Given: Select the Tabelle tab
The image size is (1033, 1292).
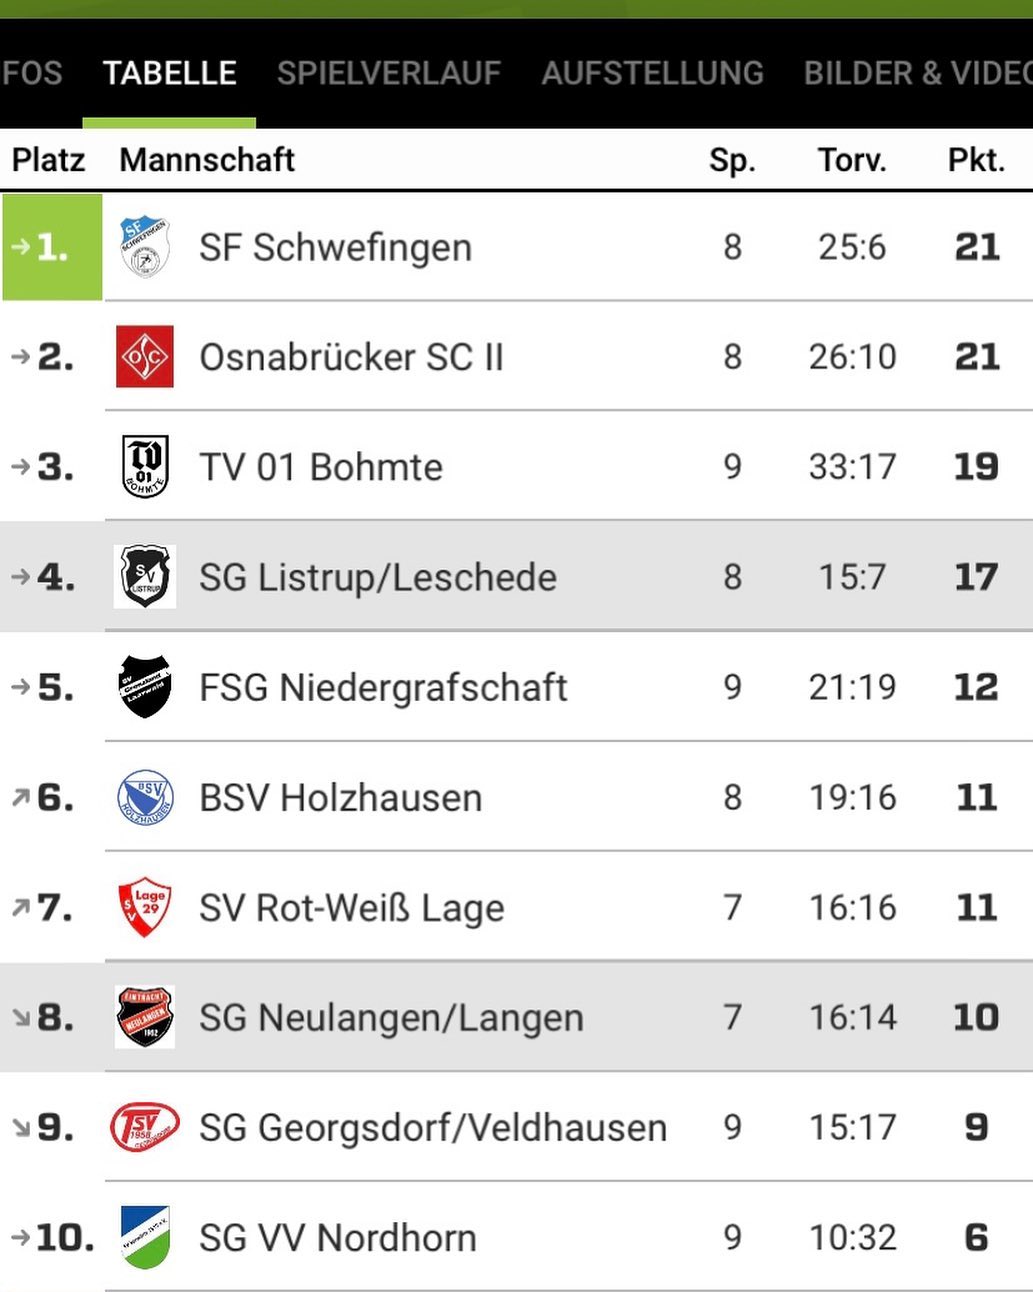Looking at the screenshot, I should [x=169, y=73].
